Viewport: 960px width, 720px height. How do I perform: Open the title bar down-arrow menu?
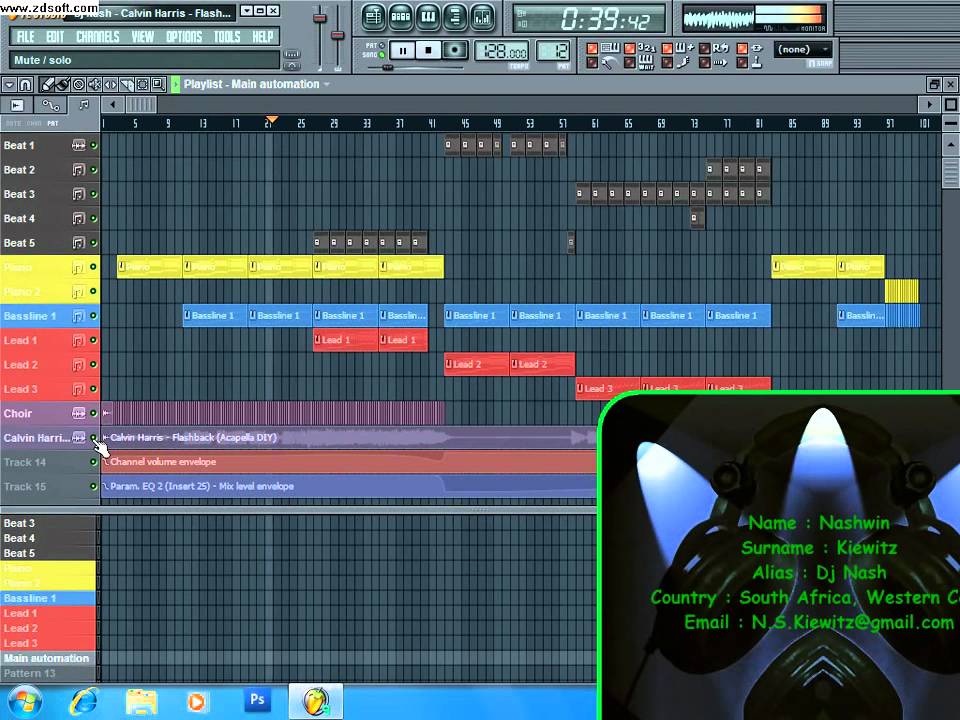(x=247, y=11)
